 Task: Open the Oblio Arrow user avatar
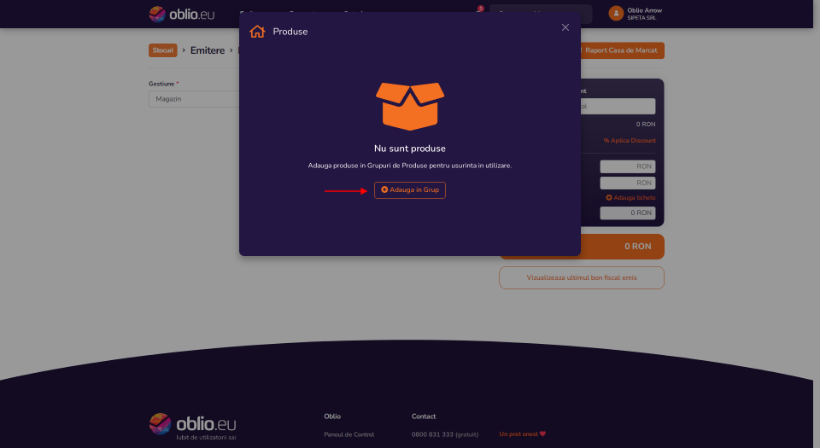(x=616, y=14)
